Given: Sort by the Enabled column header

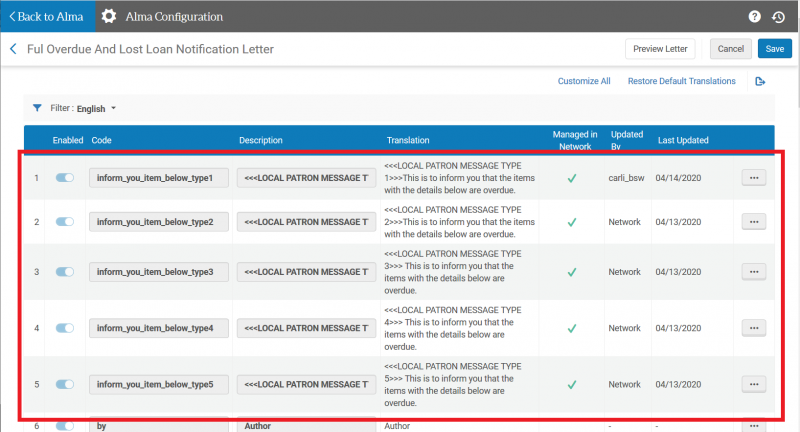Looking at the screenshot, I should (x=68, y=140).
